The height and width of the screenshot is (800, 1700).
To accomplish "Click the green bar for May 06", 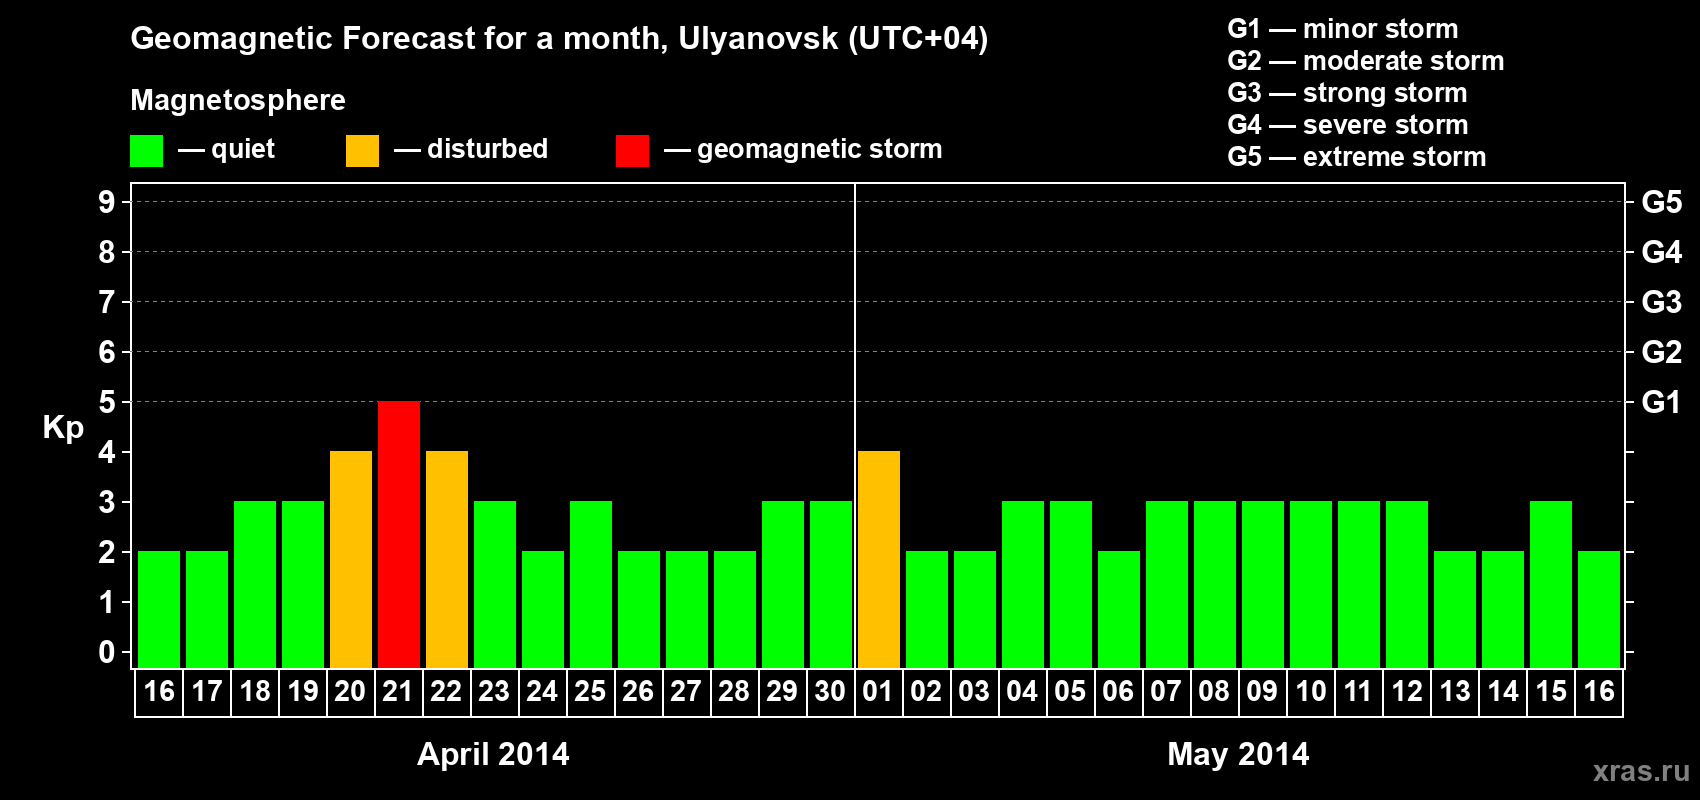I will tap(1119, 609).
